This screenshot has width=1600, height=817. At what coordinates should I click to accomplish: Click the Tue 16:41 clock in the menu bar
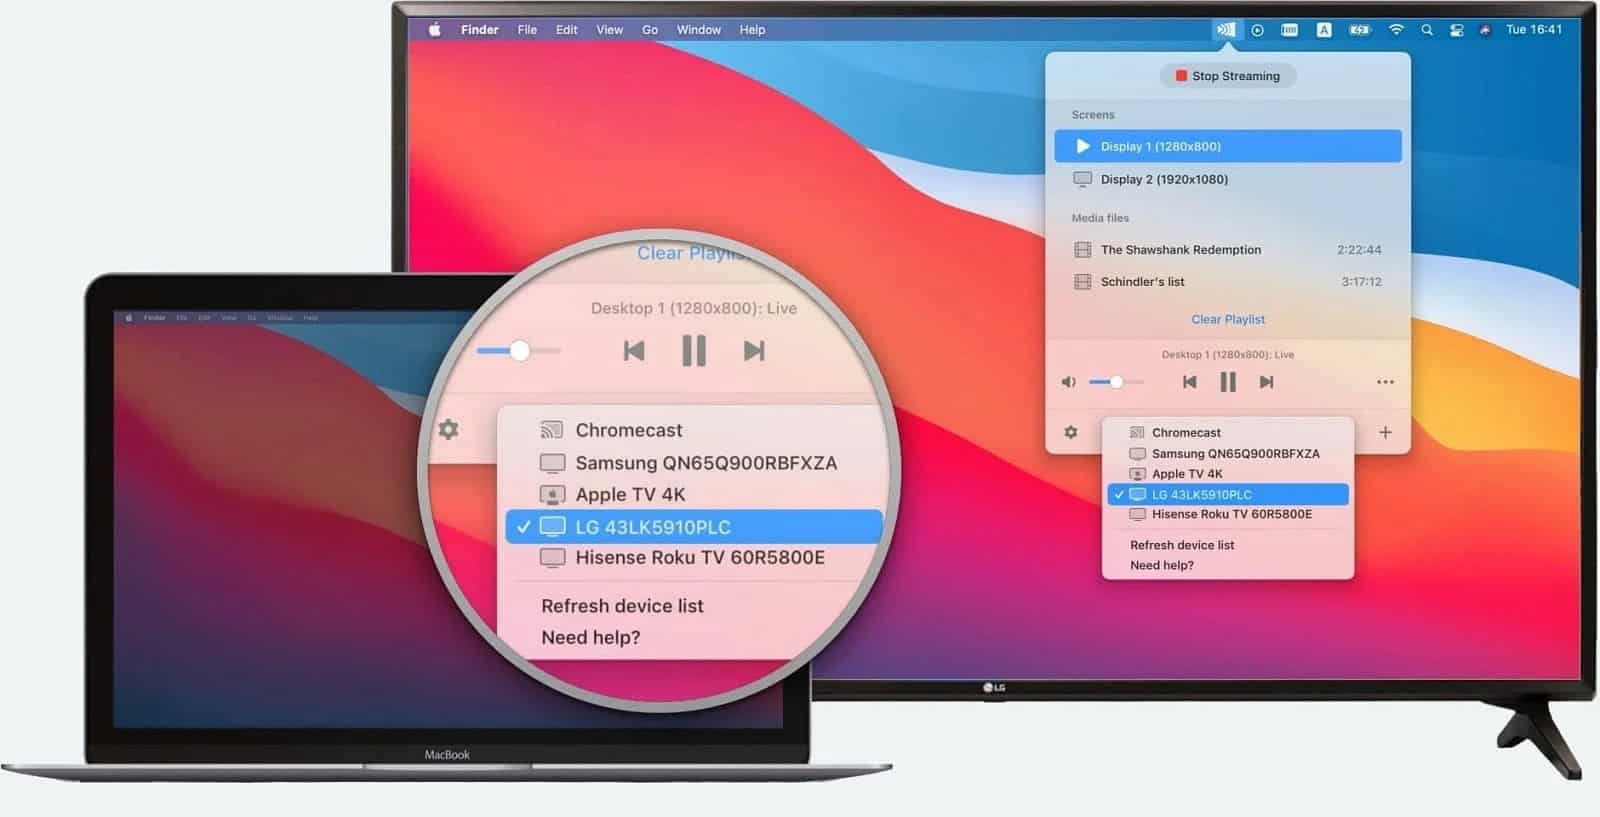[x=1534, y=30]
